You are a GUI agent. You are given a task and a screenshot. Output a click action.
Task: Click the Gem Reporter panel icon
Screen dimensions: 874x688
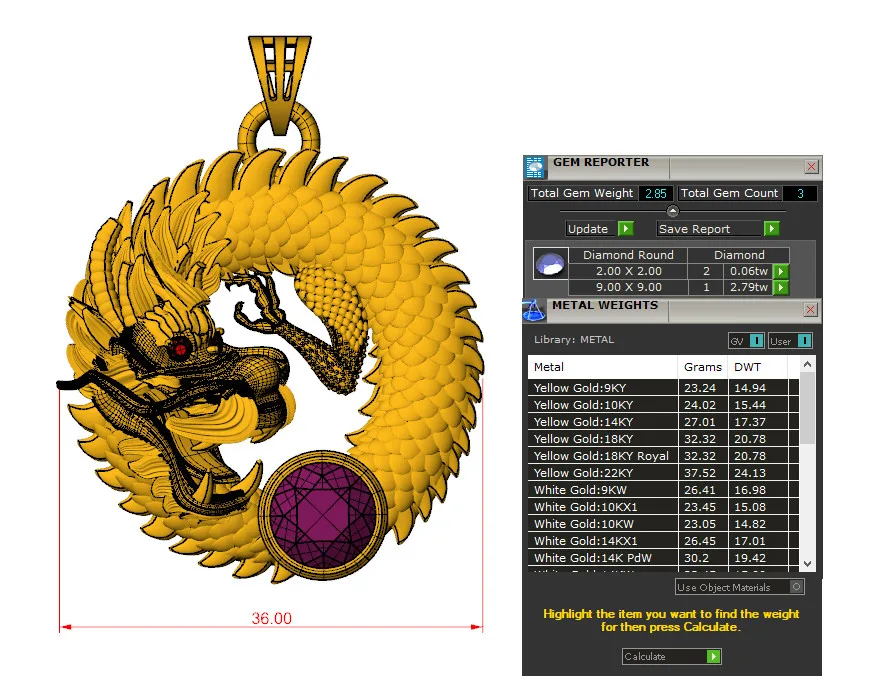(x=535, y=167)
